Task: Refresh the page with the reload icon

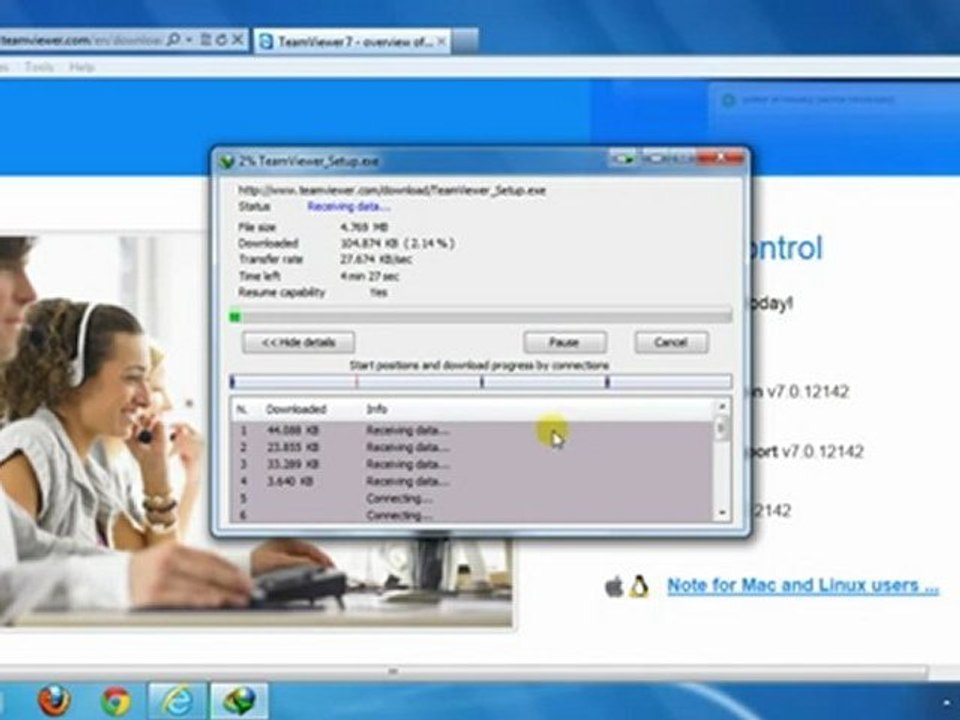Action: coord(221,40)
